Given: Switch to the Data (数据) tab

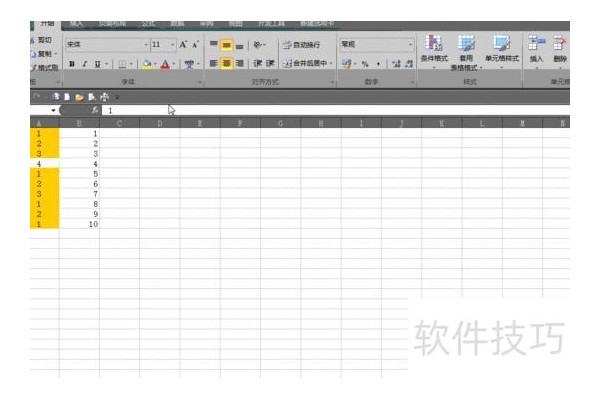Looking at the screenshot, I should pos(177,24).
